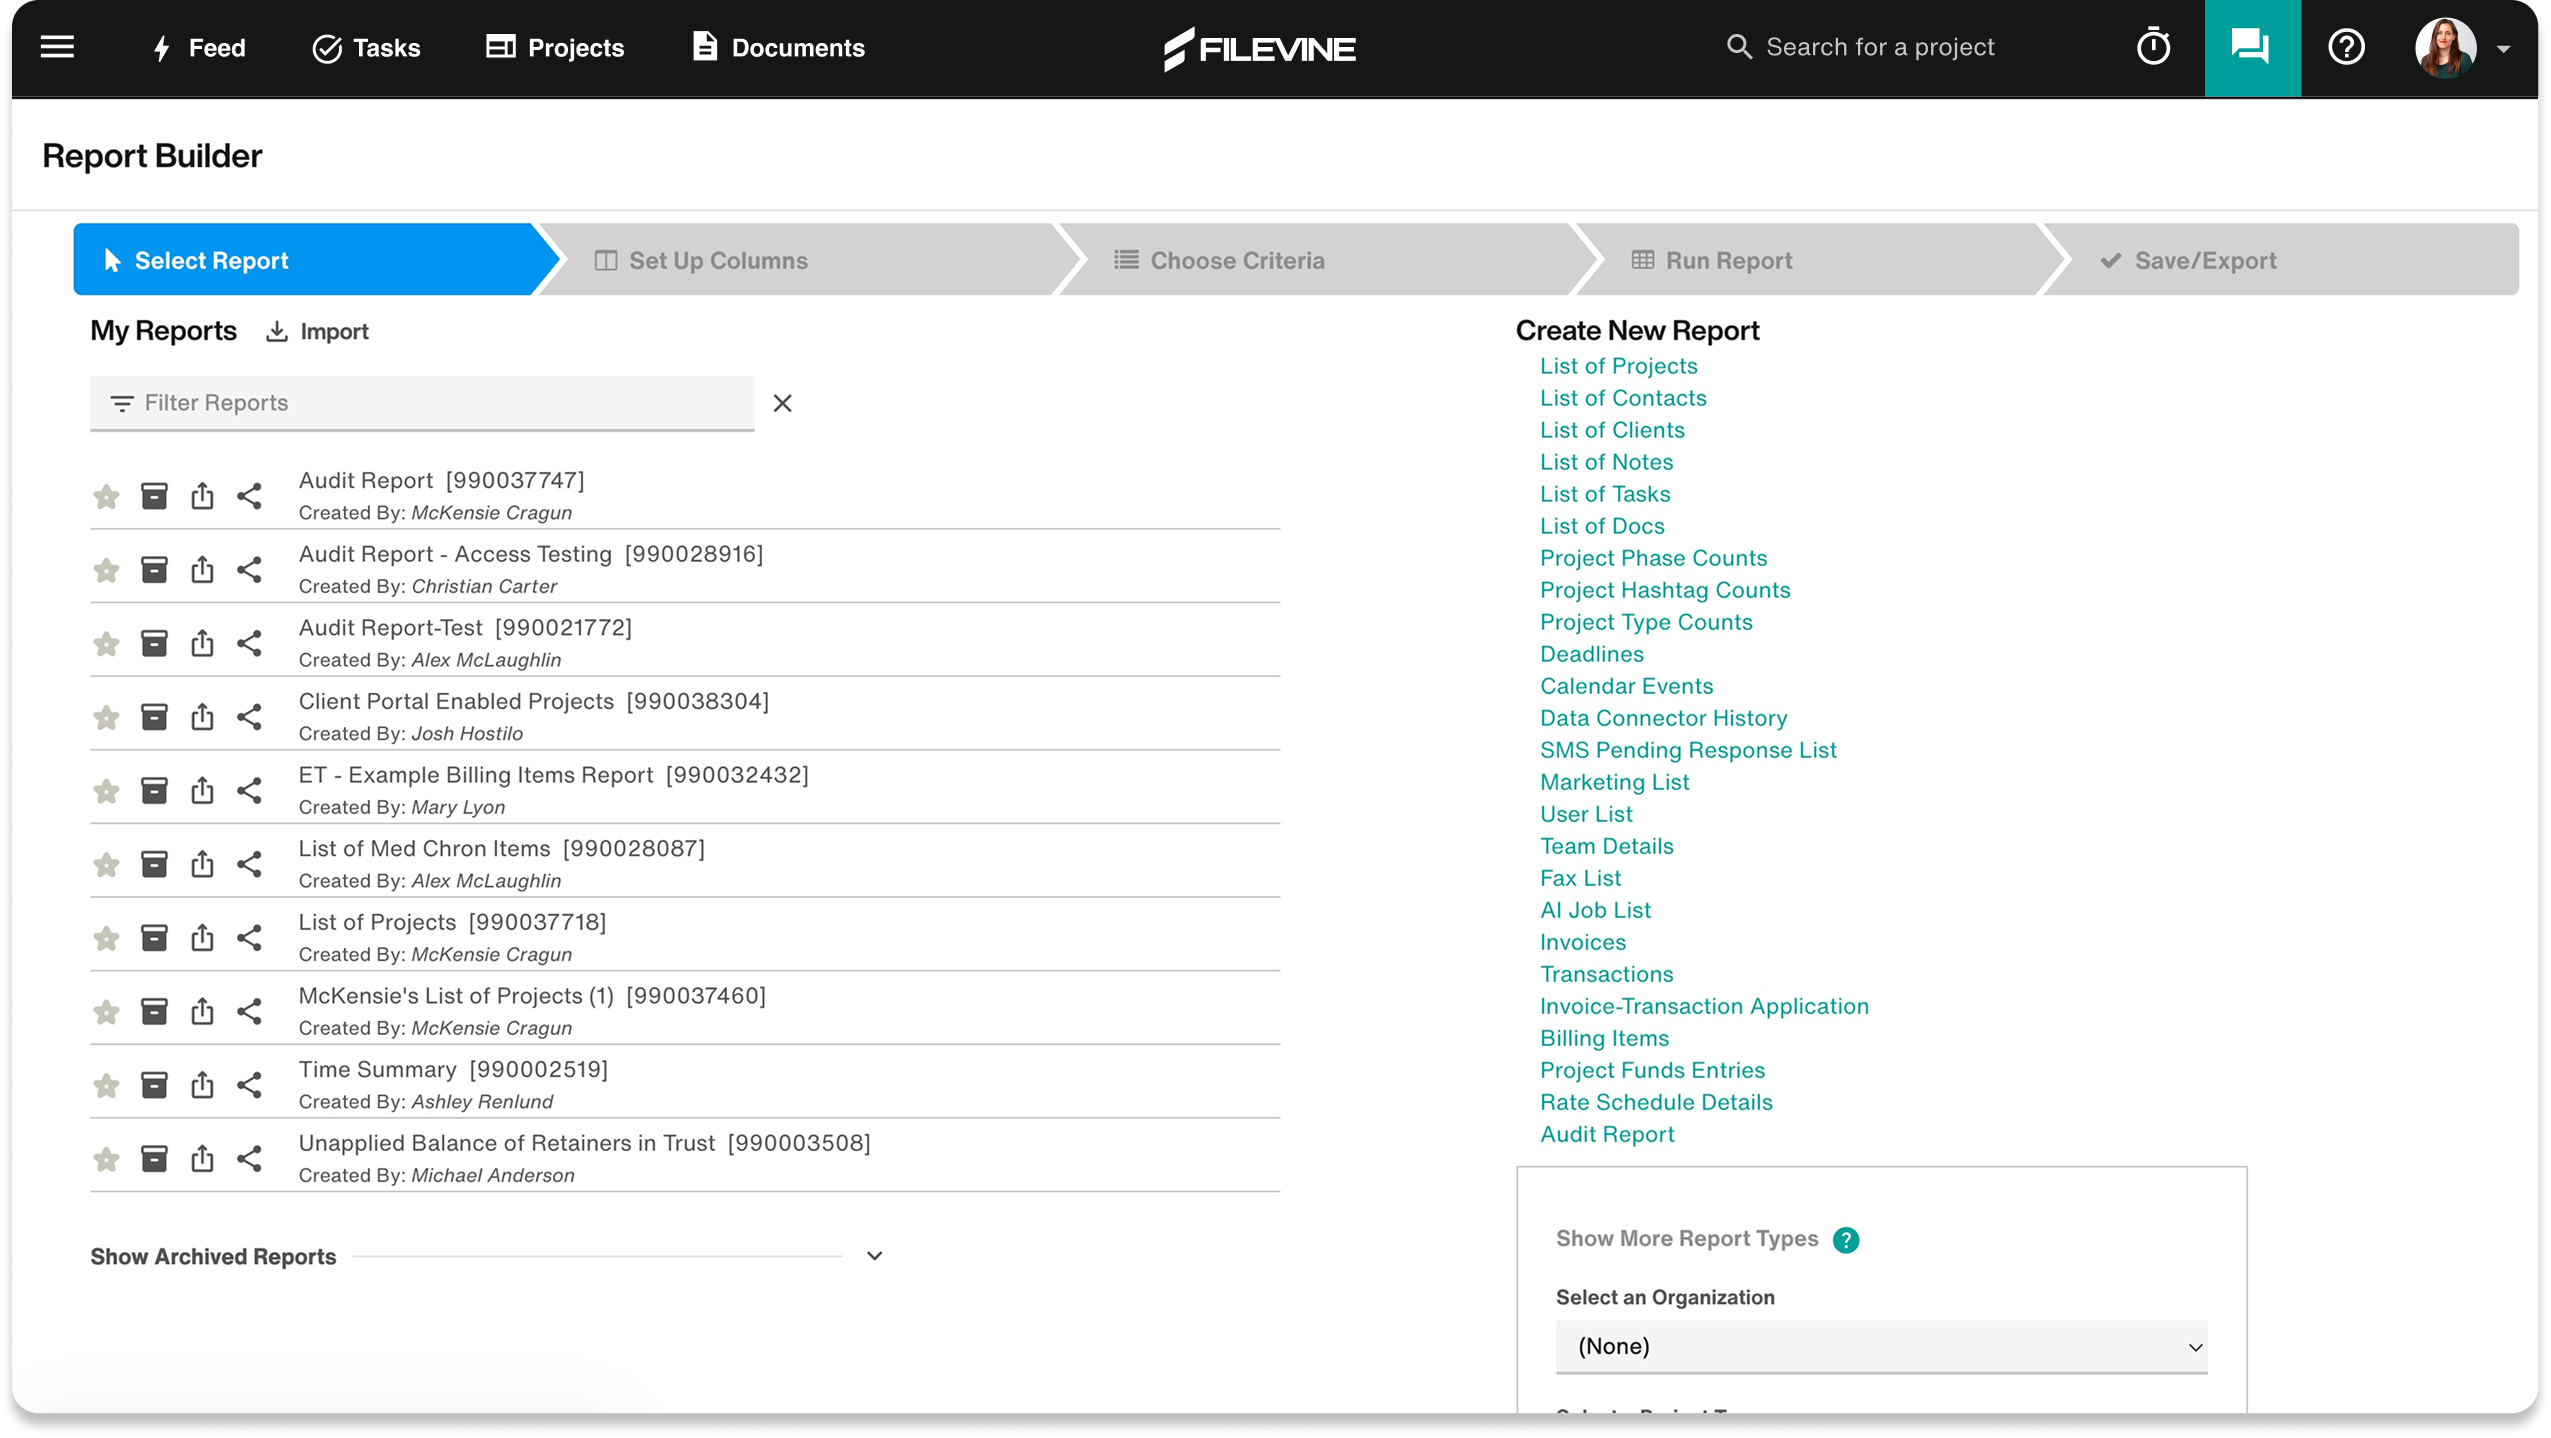
Task: Archive Client Portal Enabled Projects report
Action: [x=154, y=717]
